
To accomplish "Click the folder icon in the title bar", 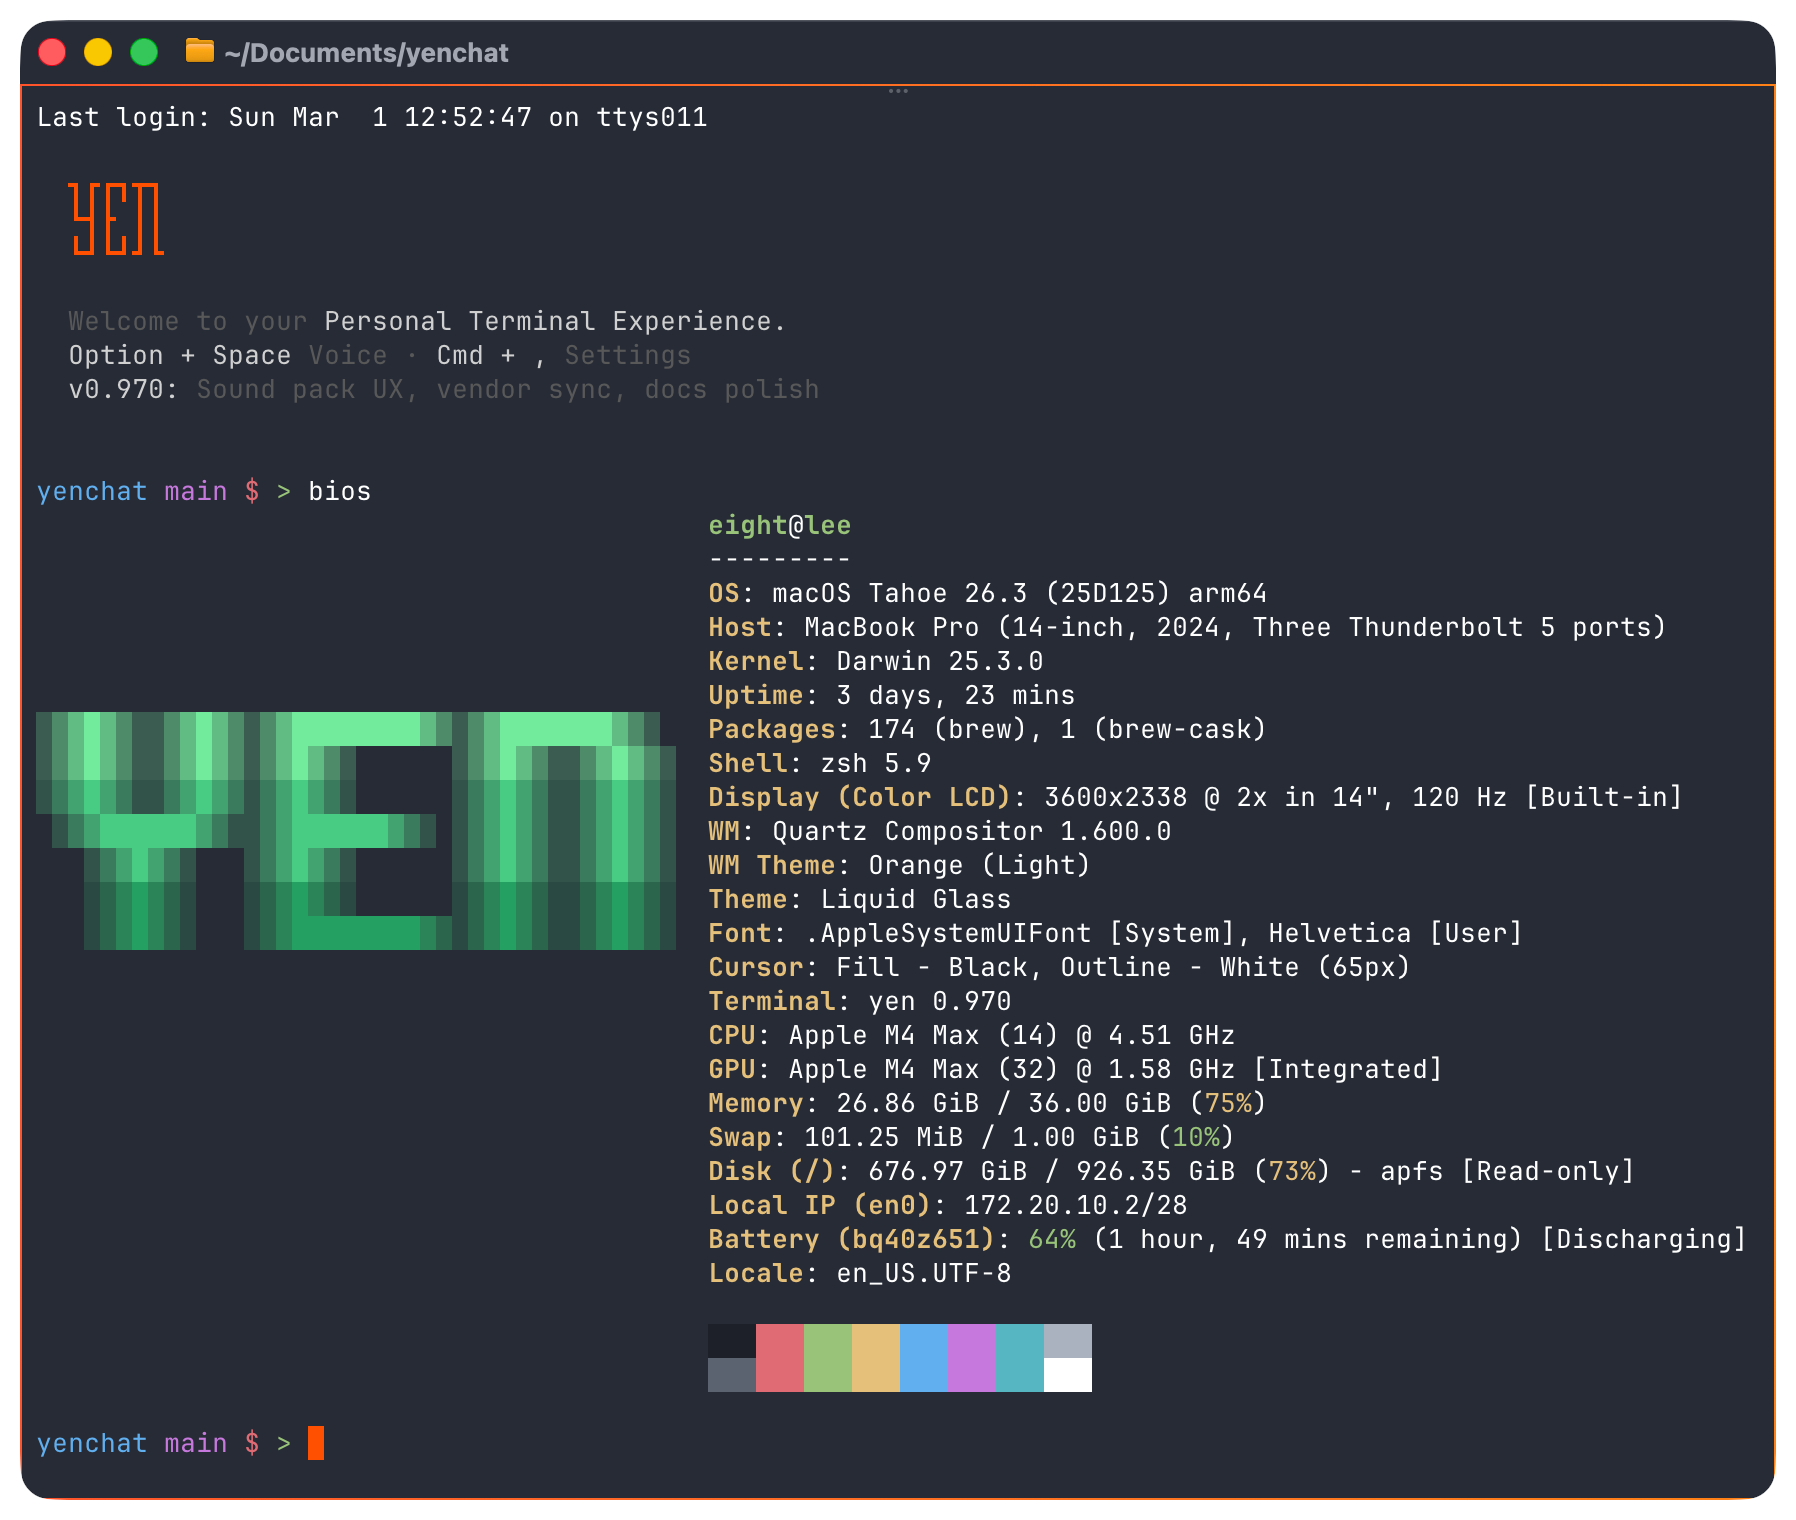I will (200, 51).
